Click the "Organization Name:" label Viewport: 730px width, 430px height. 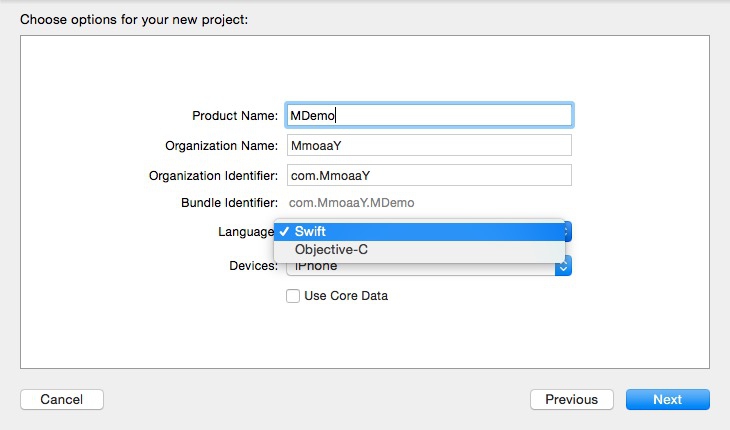point(221,146)
